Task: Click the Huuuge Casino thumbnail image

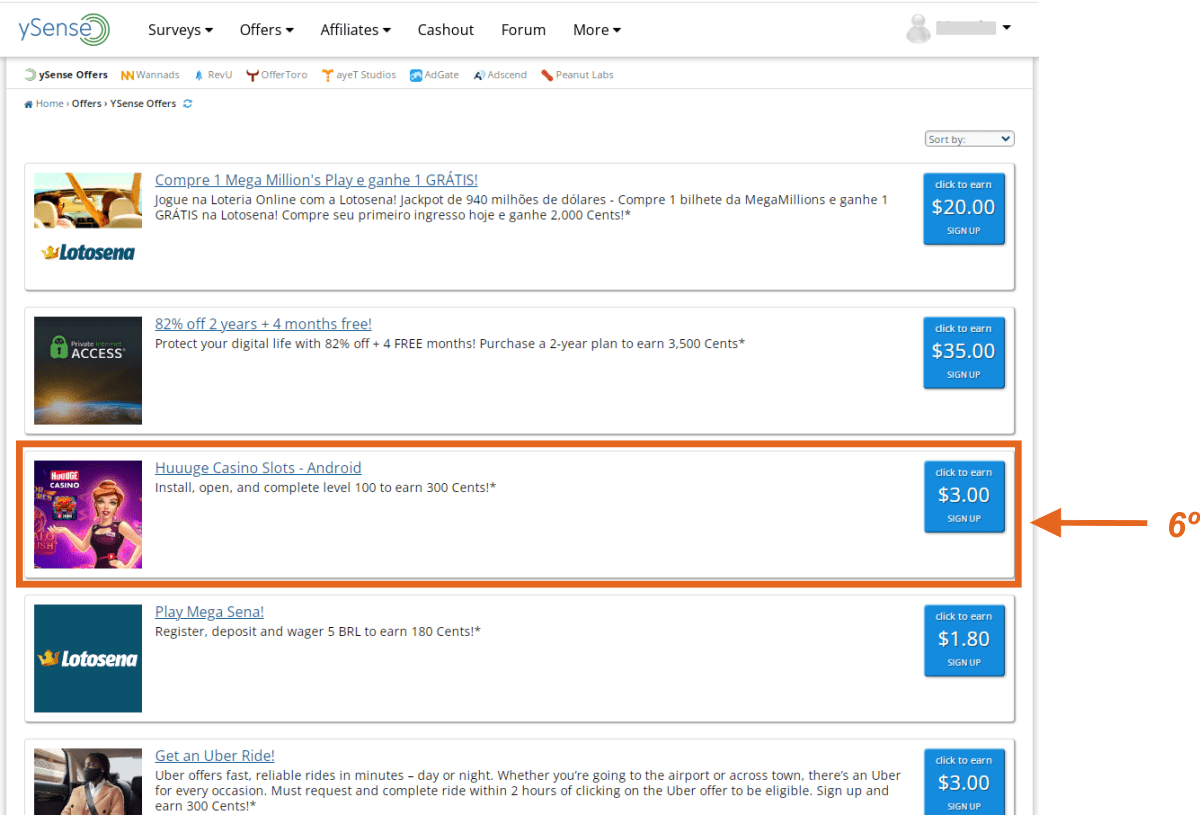Action: pyautogui.click(x=88, y=515)
